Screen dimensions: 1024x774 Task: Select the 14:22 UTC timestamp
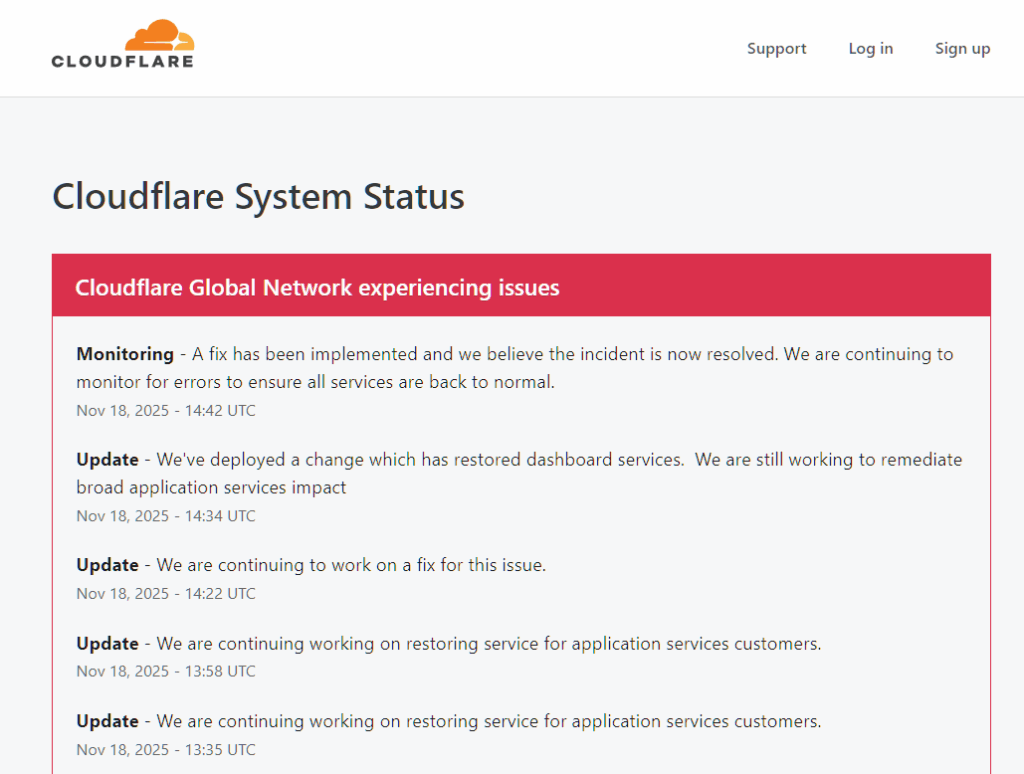coord(166,593)
